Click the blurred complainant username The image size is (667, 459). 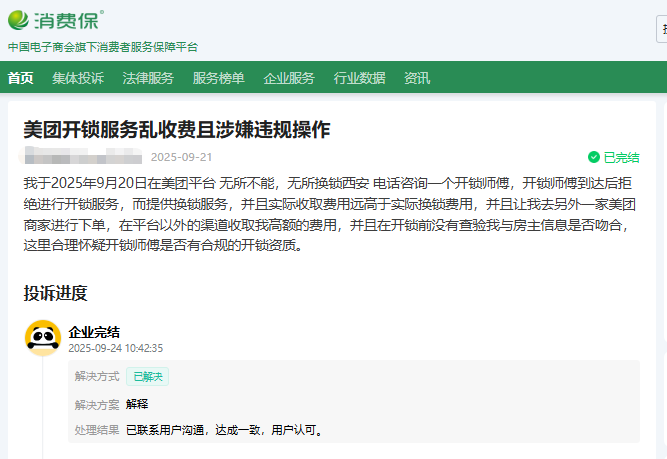coord(82,157)
